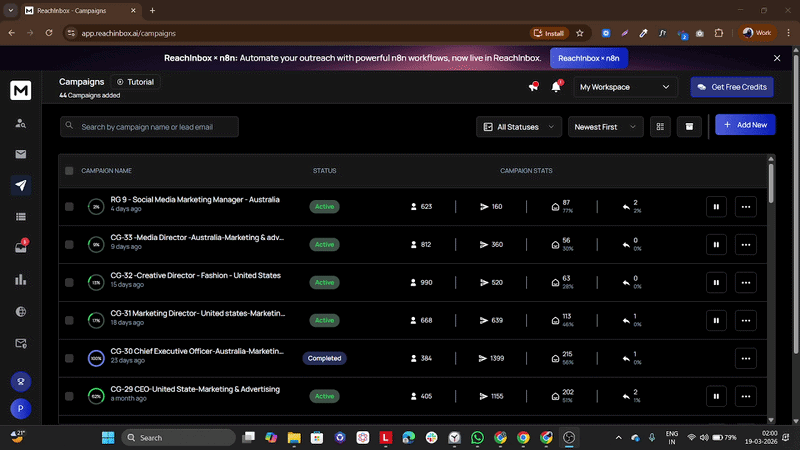The width and height of the screenshot is (800, 450).
Task: Open the Chrome extensions puzzle menu
Action: [x=718, y=33]
